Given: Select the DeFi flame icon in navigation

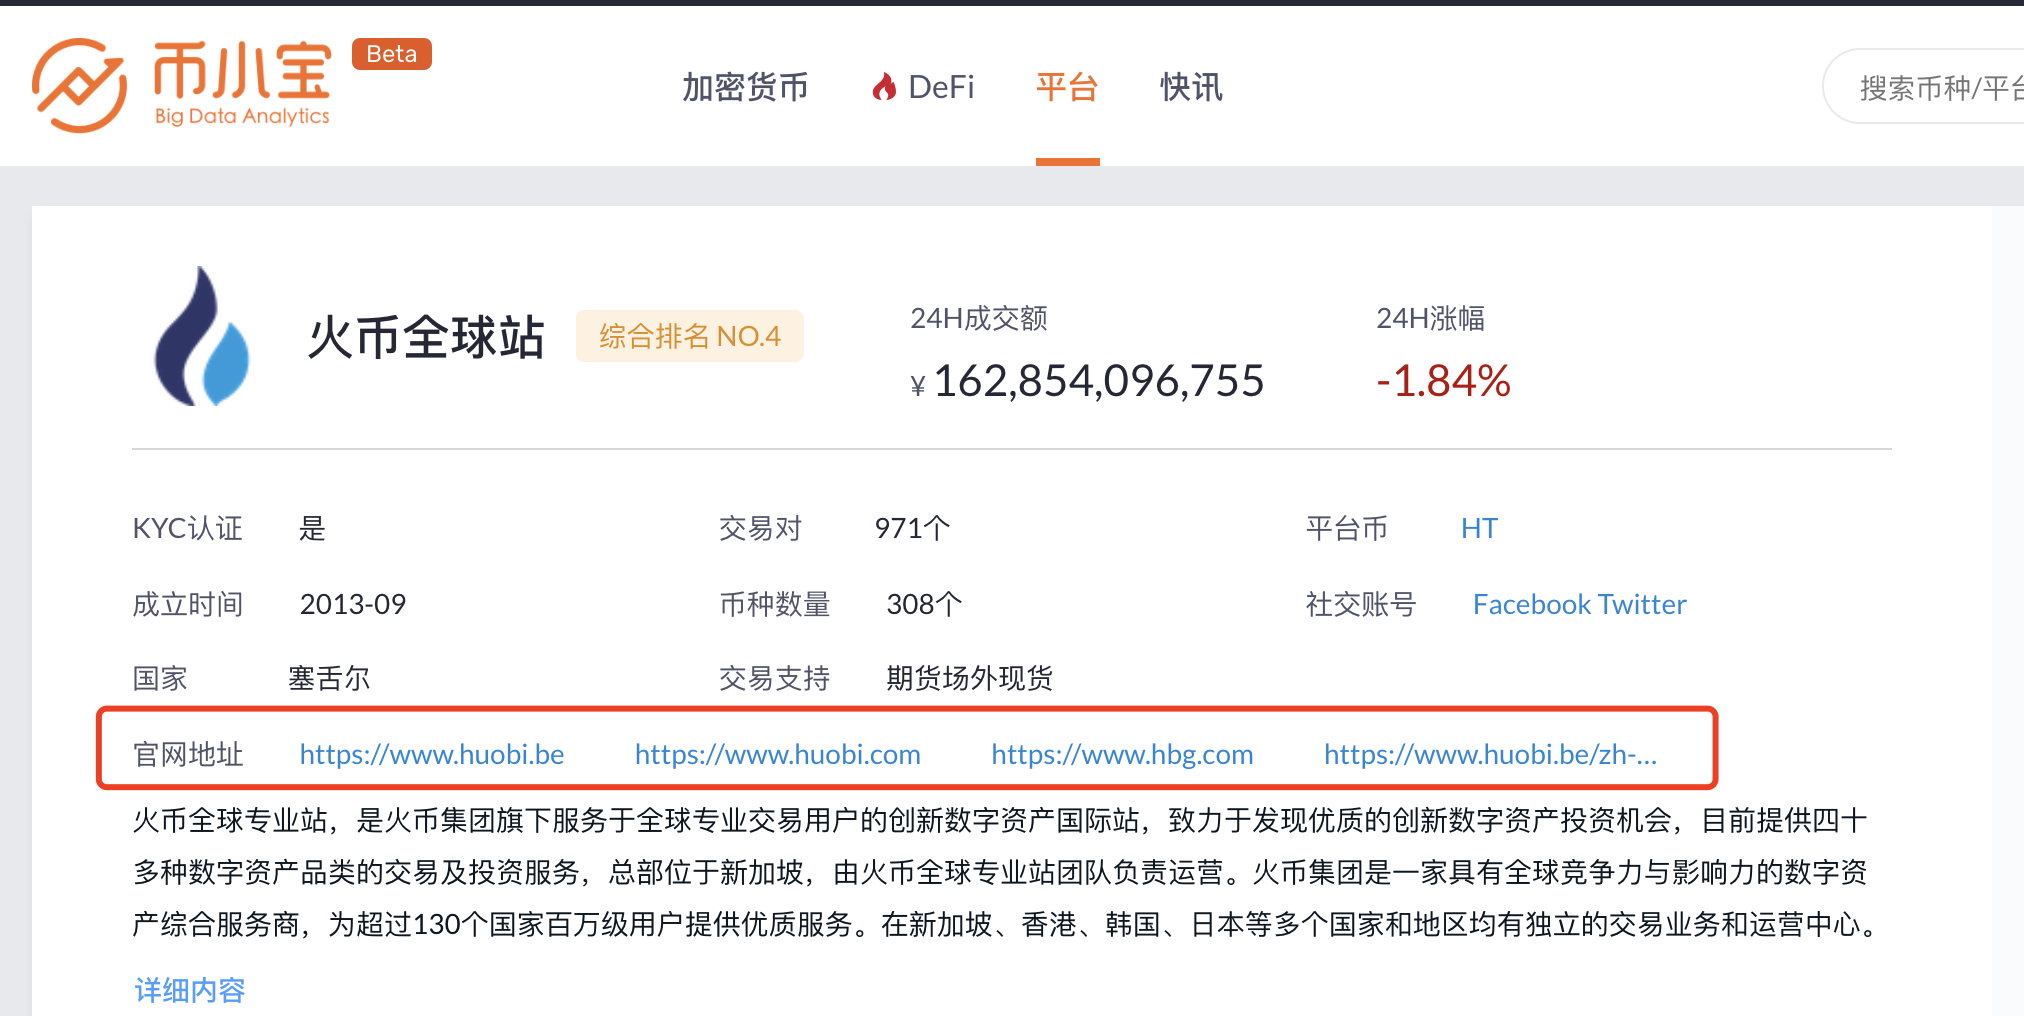Looking at the screenshot, I should pos(886,87).
